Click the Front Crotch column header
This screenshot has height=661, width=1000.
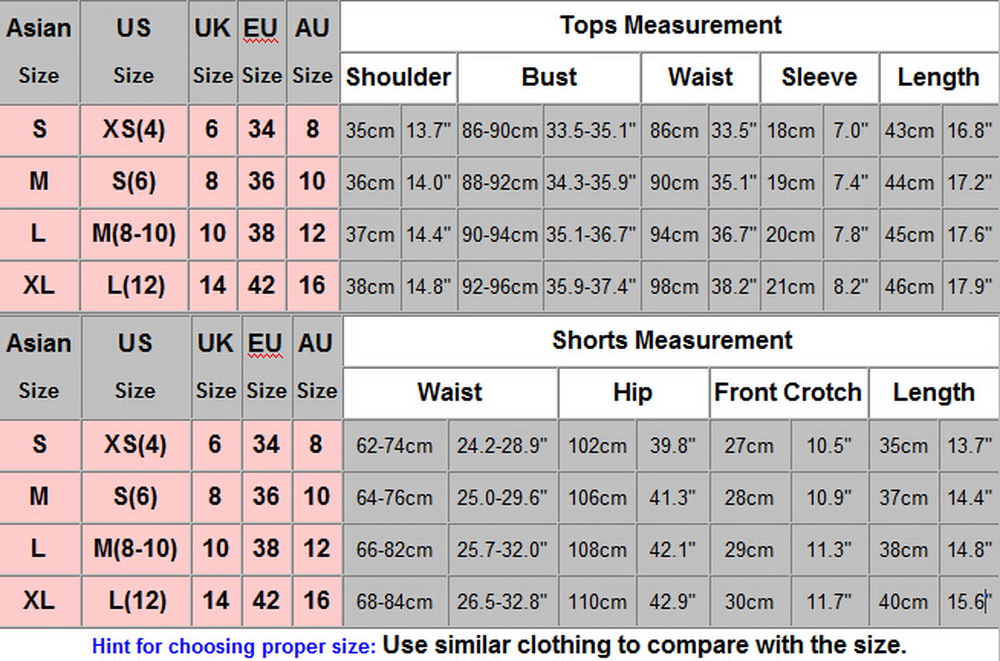tap(788, 392)
